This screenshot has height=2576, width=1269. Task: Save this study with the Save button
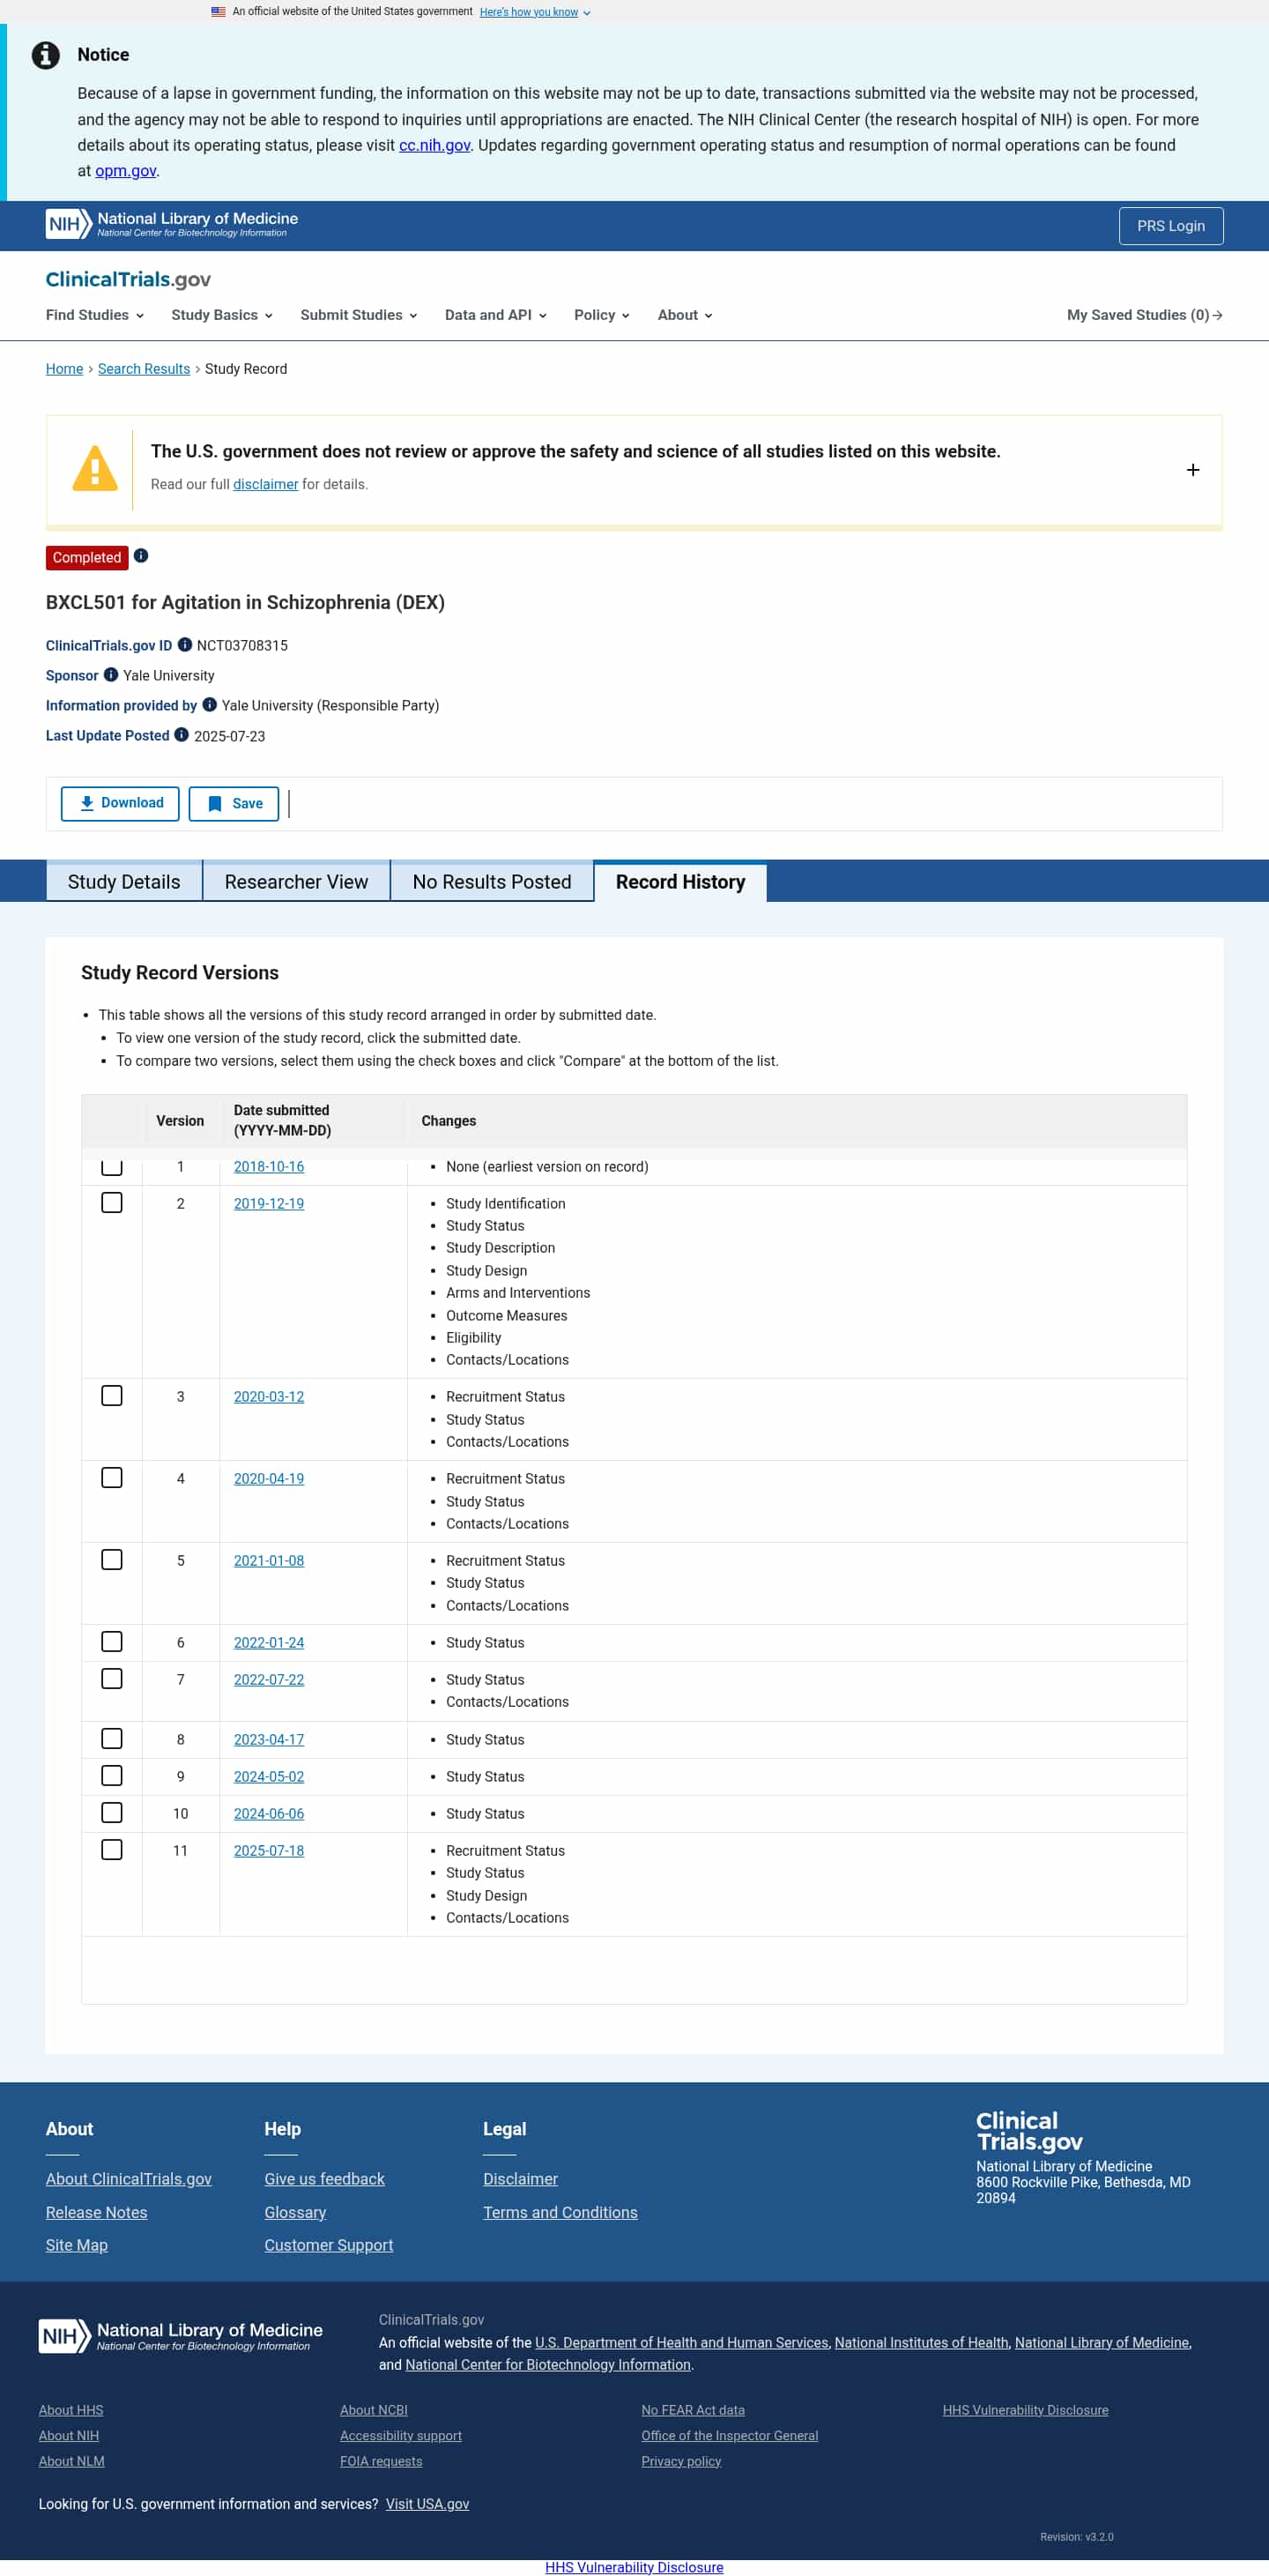234,804
